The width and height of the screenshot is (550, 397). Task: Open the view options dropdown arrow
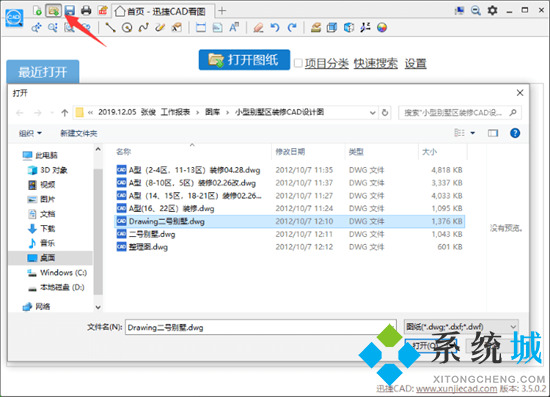[472, 133]
